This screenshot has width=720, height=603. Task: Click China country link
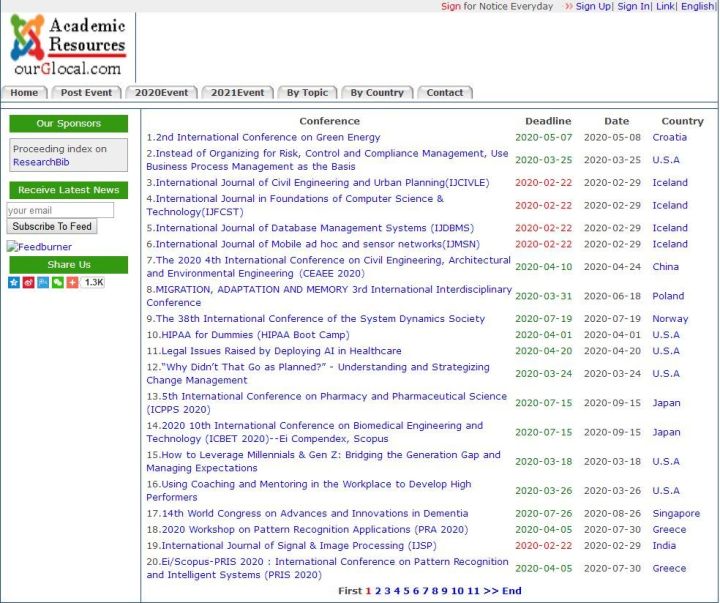[665, 266]
